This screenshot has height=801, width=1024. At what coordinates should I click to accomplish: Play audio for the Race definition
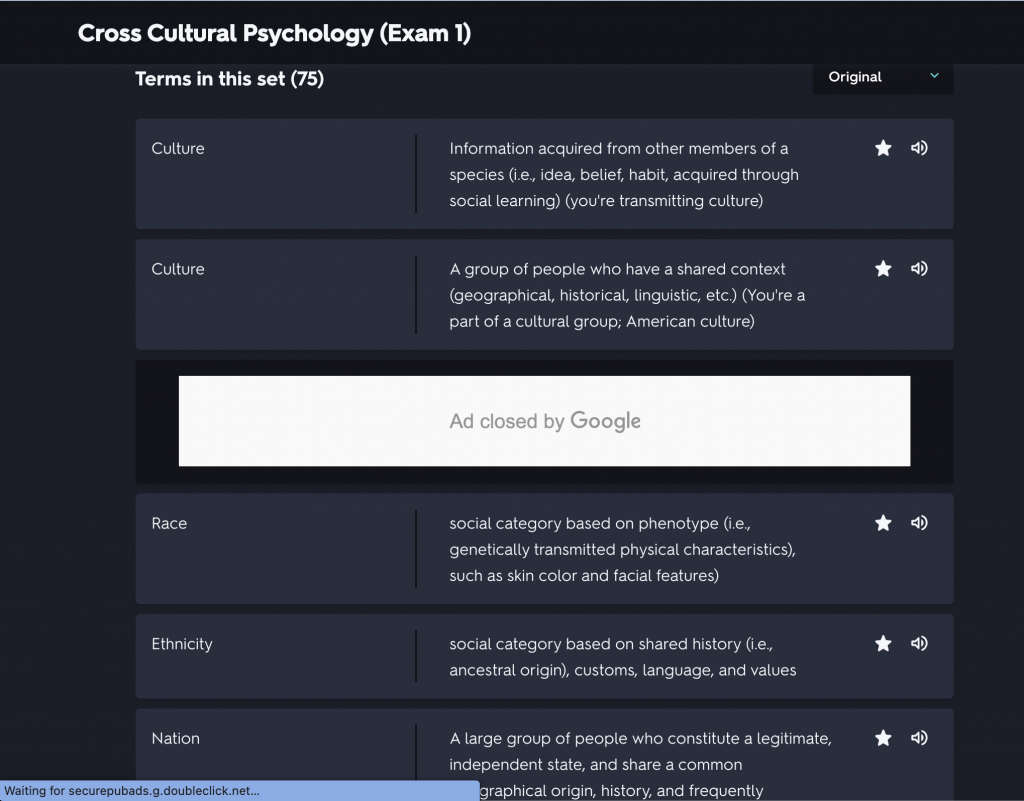click(x=919, y=523)
